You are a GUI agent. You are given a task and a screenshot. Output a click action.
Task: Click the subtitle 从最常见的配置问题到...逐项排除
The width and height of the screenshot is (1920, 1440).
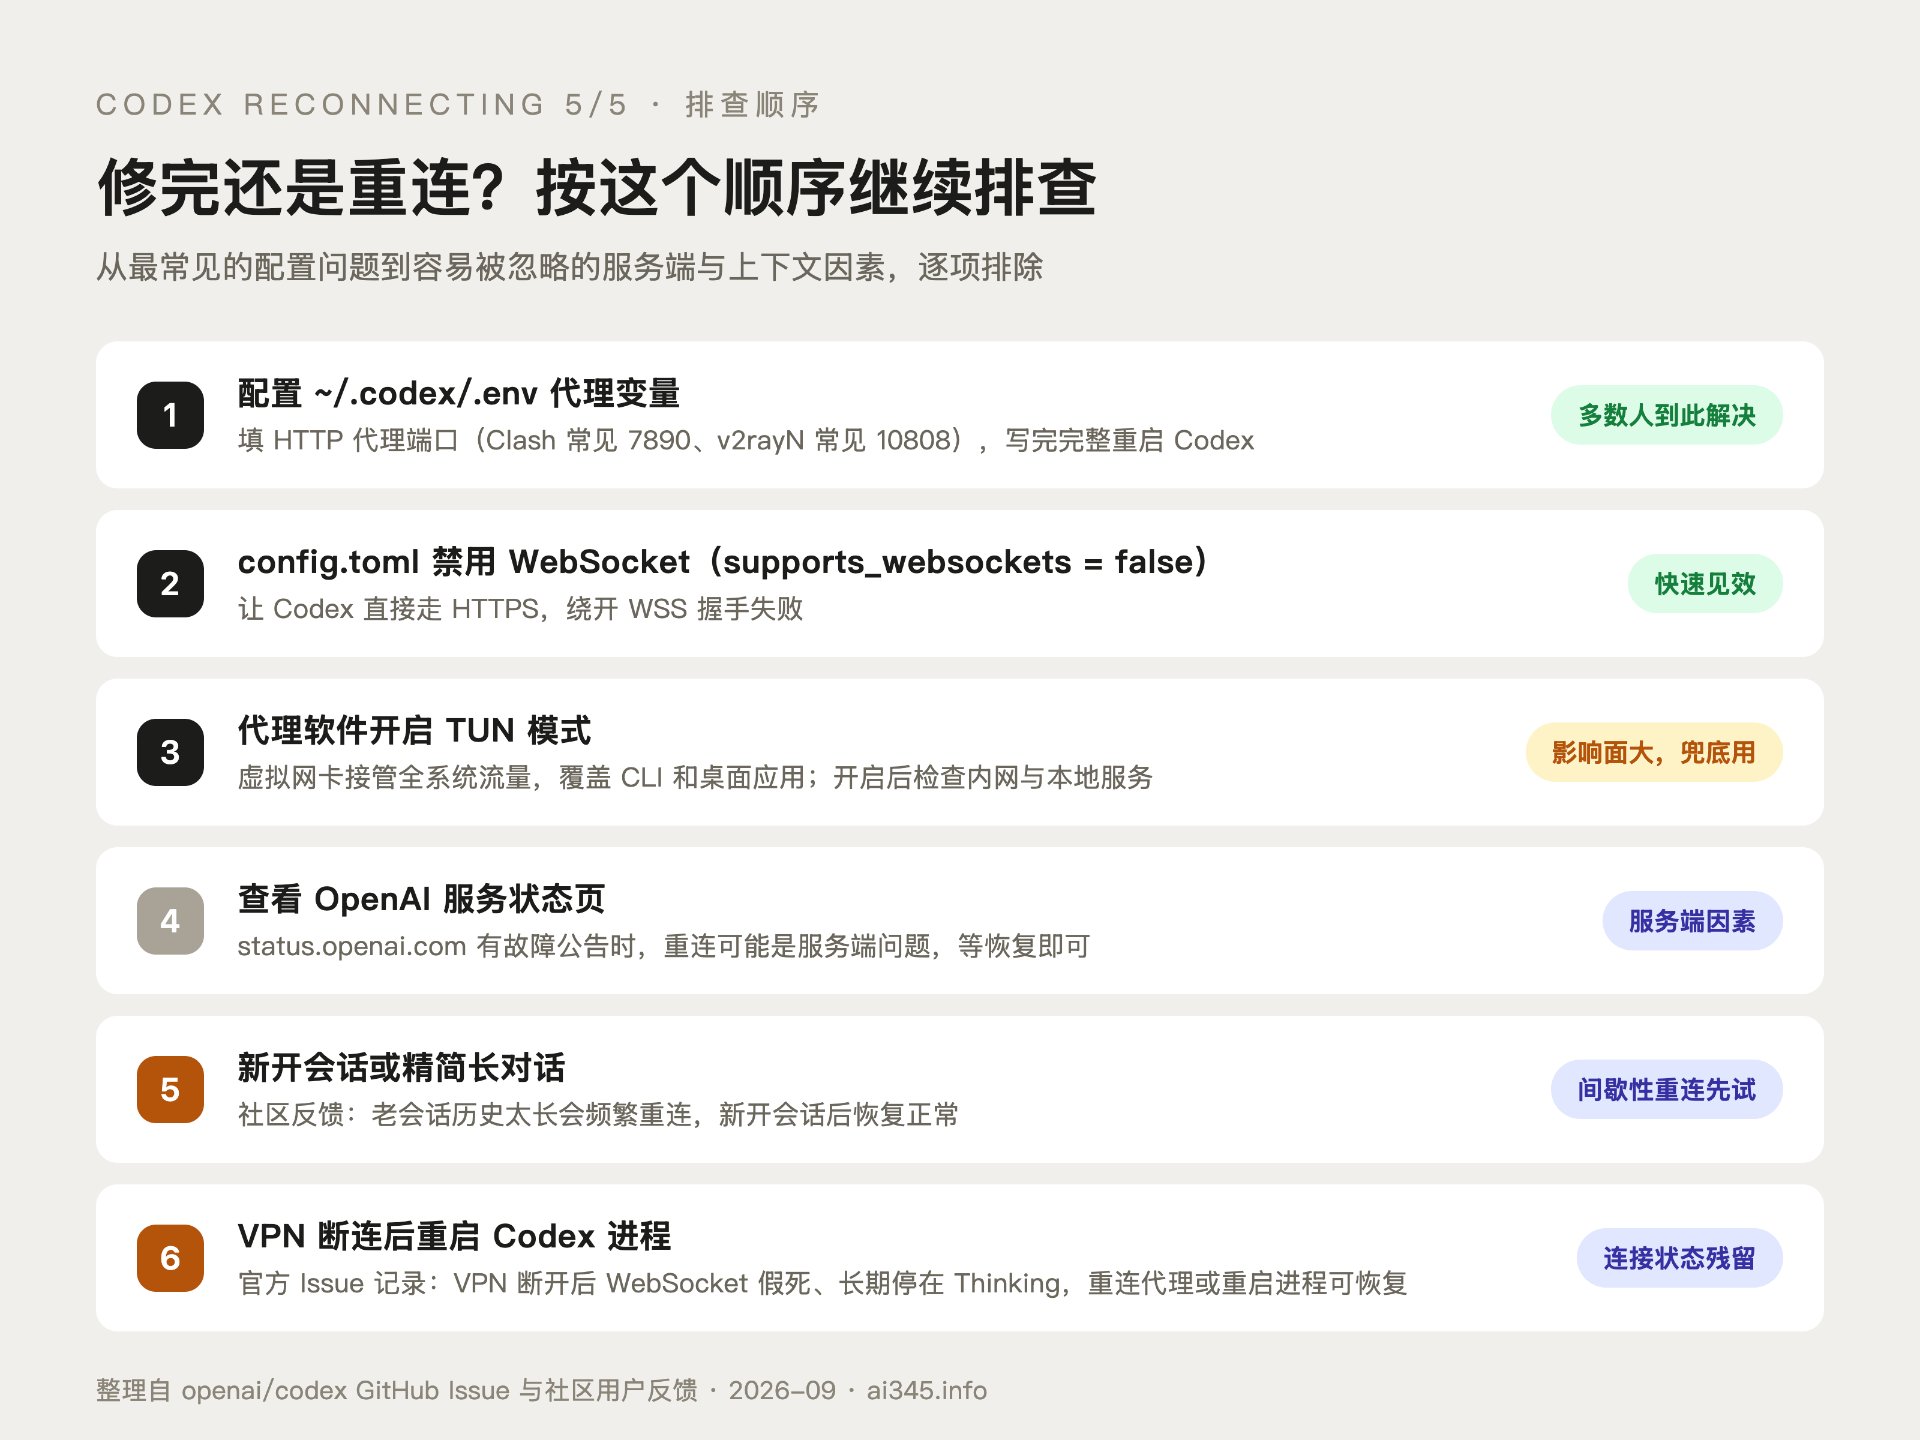pyautogui.click(x=569, y=267)
